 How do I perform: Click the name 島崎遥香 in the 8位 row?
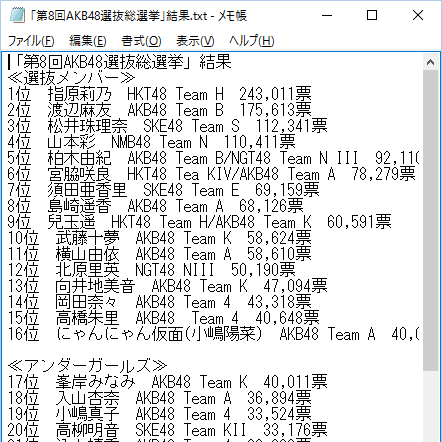79,206
